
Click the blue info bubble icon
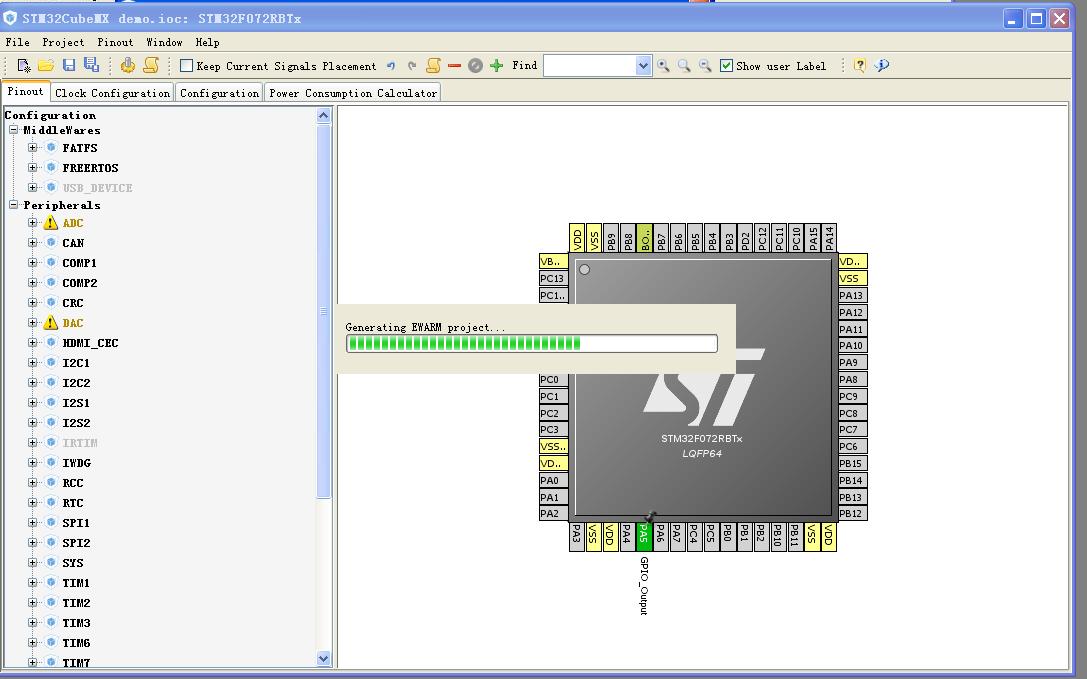pyautogui.click(x=882, y=65)
